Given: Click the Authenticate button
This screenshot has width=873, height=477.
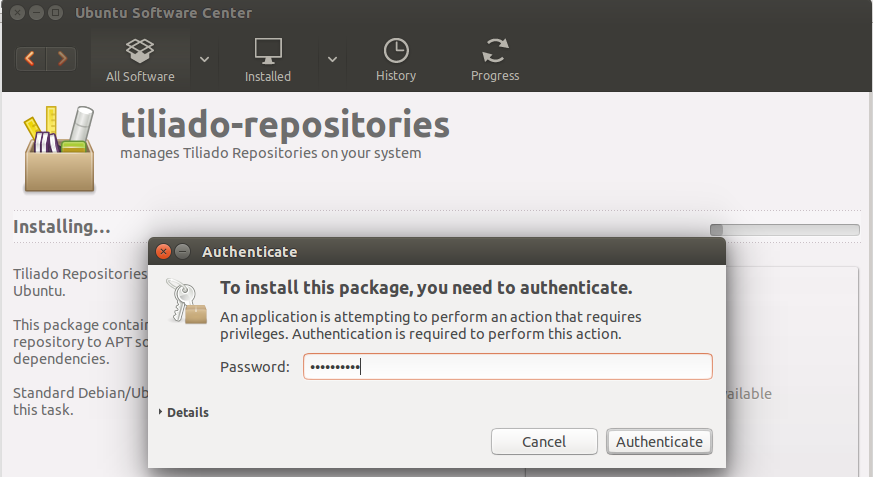Looking at the screenshot, I should [659, 442].
